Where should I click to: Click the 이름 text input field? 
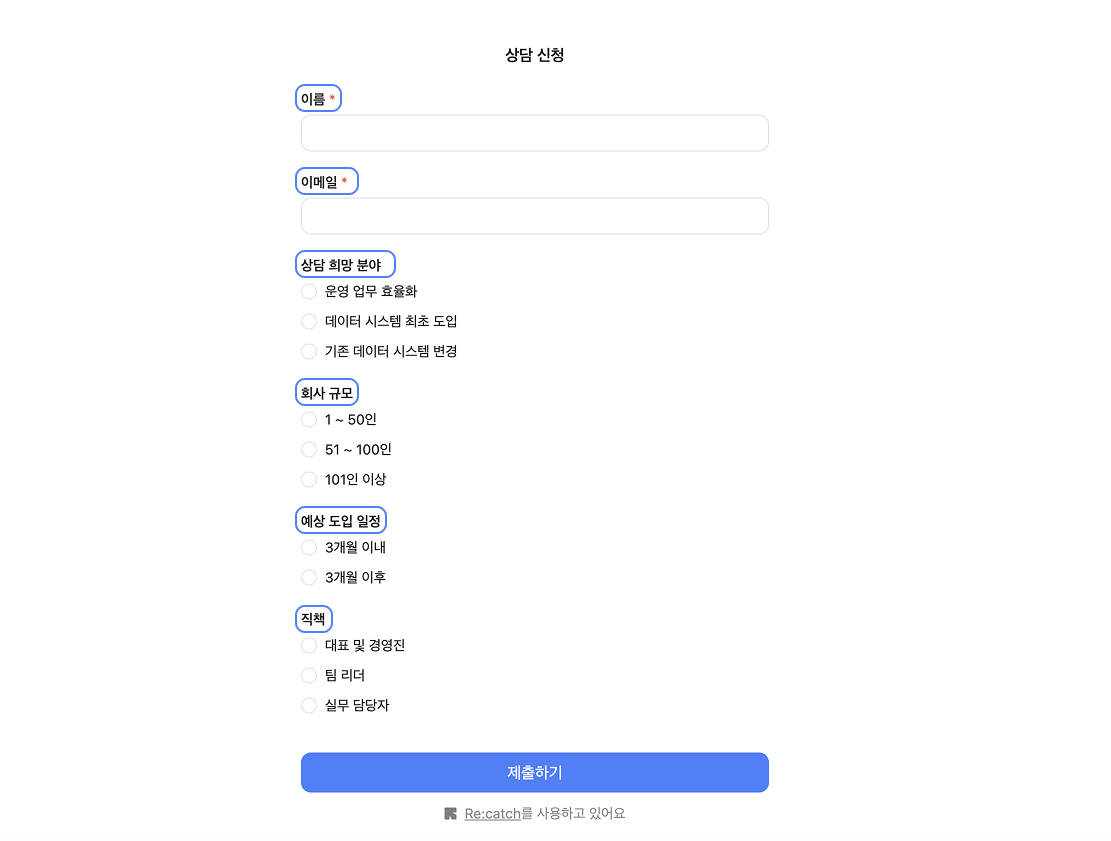(534, 133)
